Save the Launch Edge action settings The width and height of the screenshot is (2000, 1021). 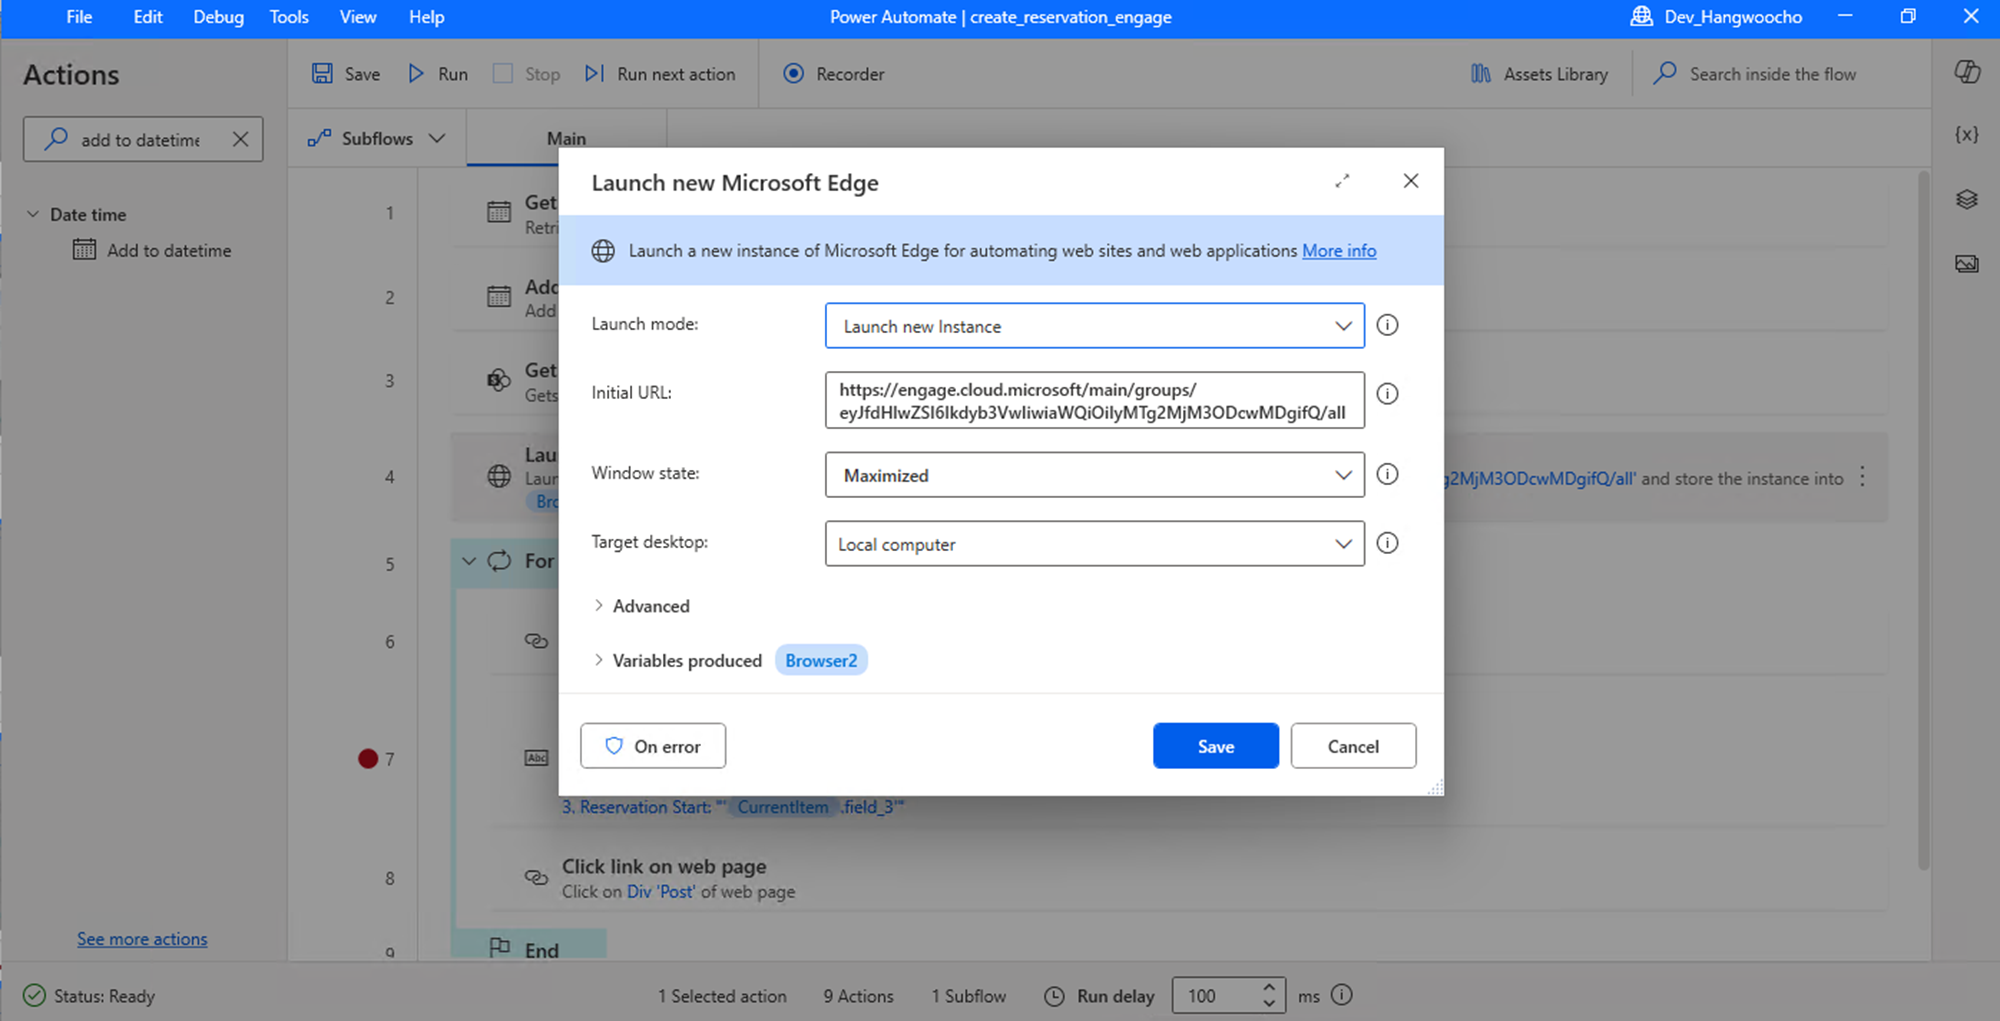[x=1216, y=746]
